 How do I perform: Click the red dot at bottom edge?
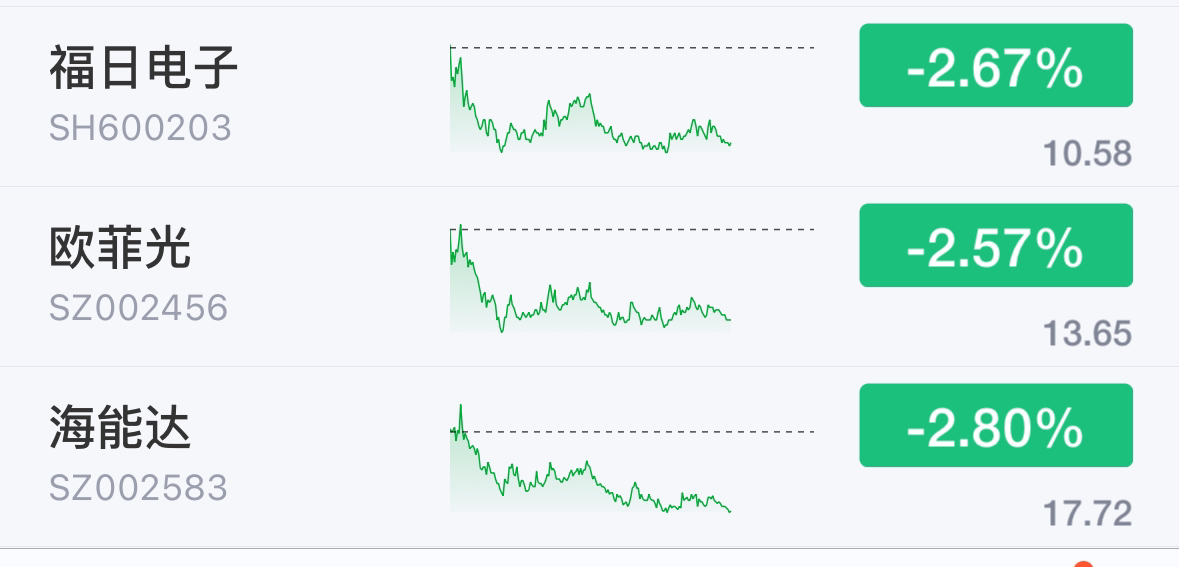click(x=1083, y=563)
